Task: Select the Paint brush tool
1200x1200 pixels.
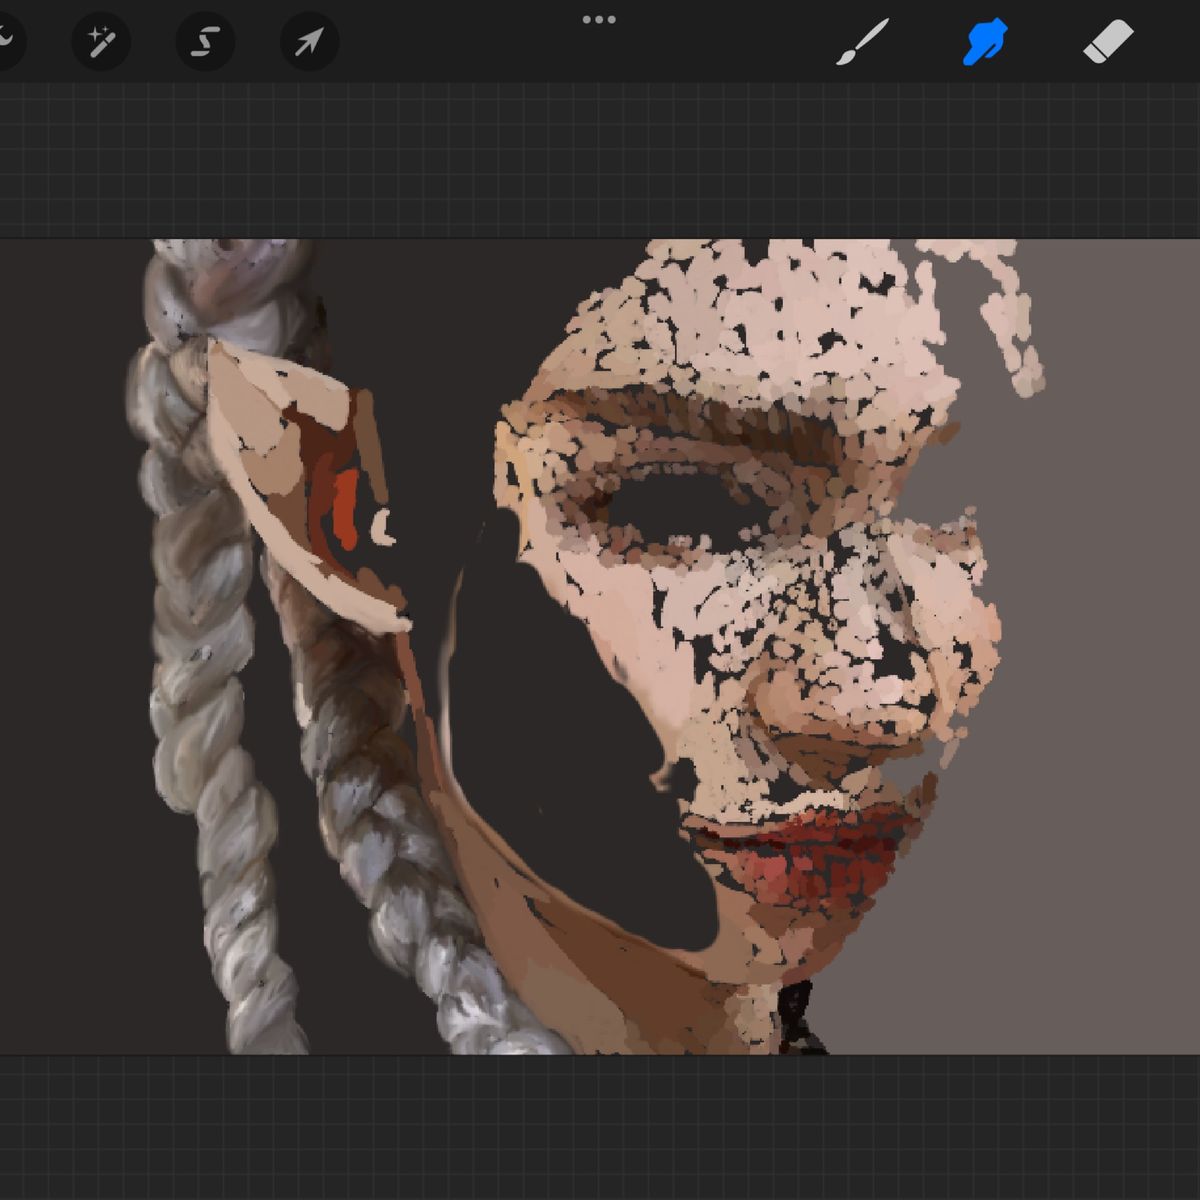Action: click(x=861, y=41)
